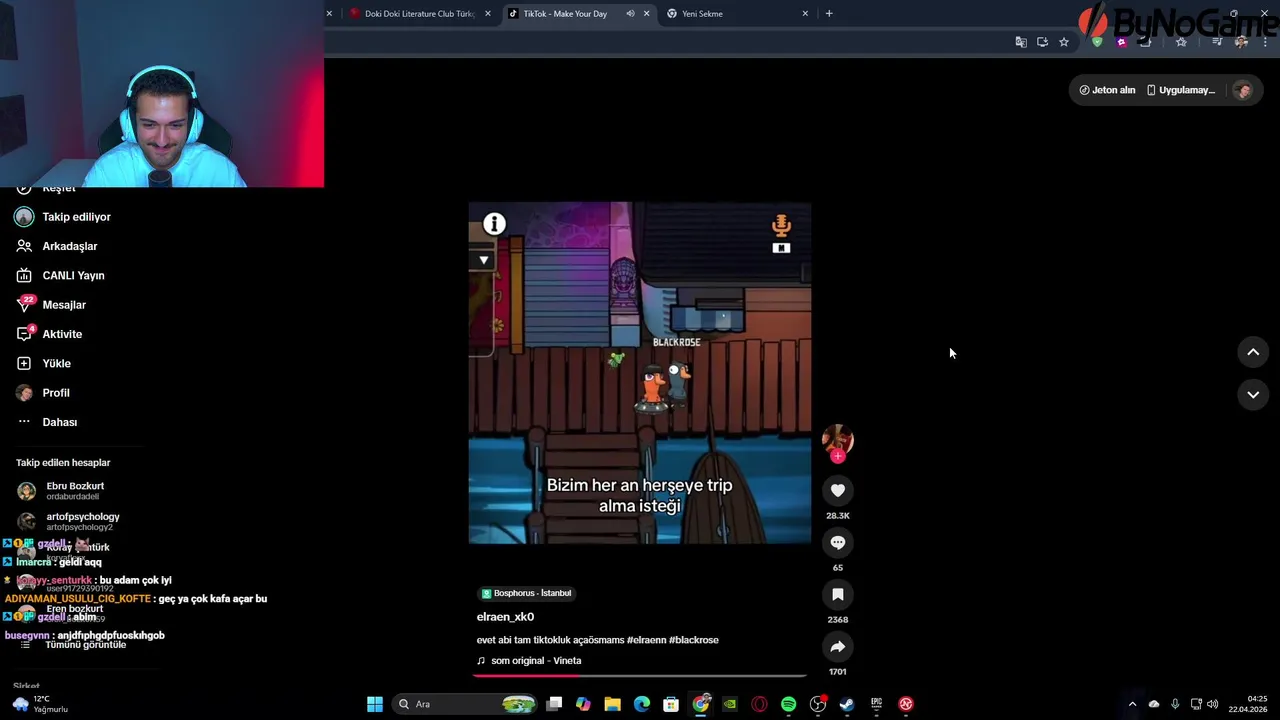The image size is (1280, 720).
Task: Open Opera browser from the taskbar
Action: click(x=759, y=704)
